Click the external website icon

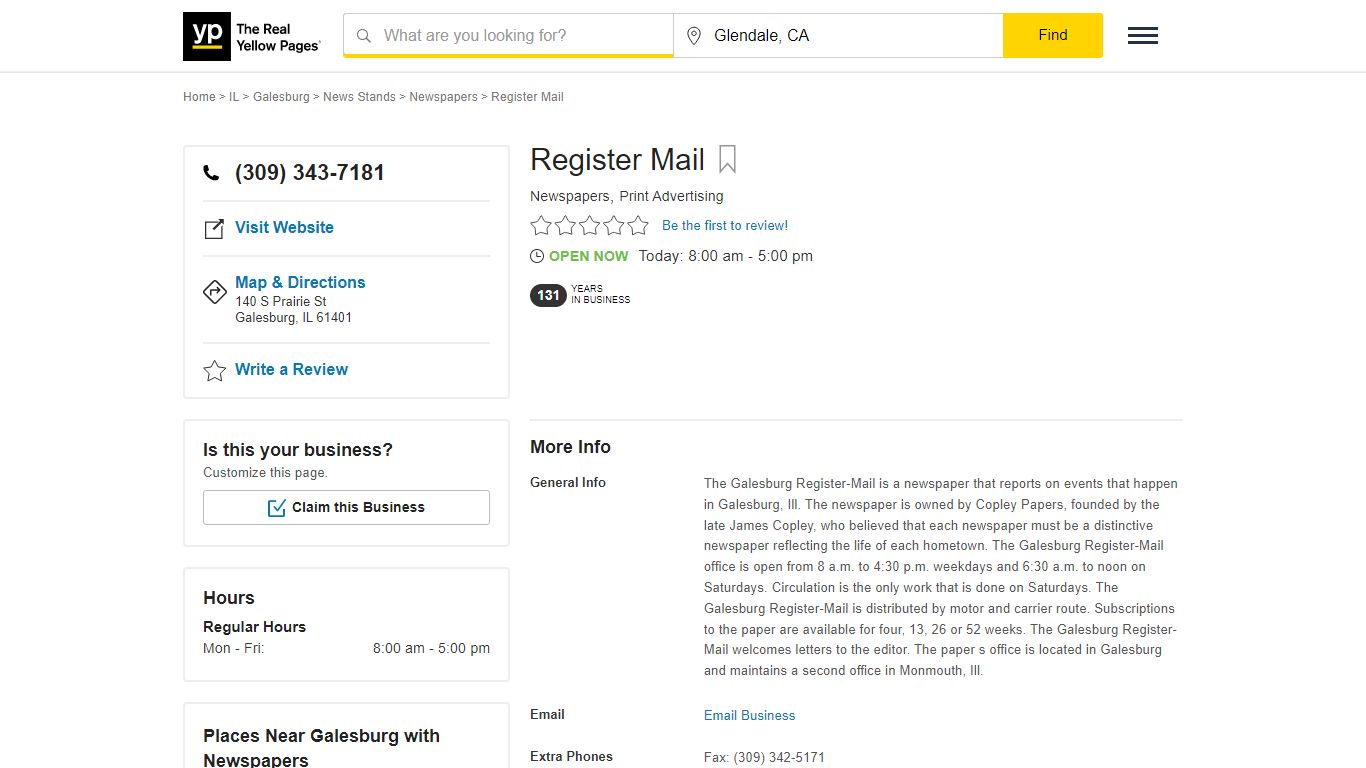pos(214,229)
